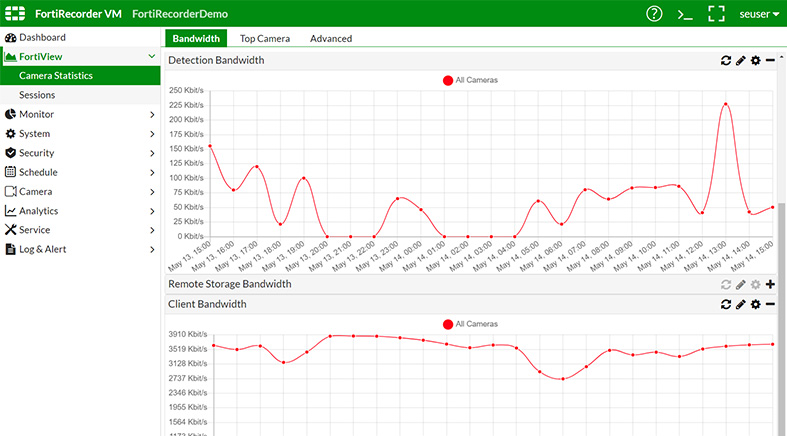Expand the Analytics menu chevron
Screen dimensions: 787x436
(152, 211)
